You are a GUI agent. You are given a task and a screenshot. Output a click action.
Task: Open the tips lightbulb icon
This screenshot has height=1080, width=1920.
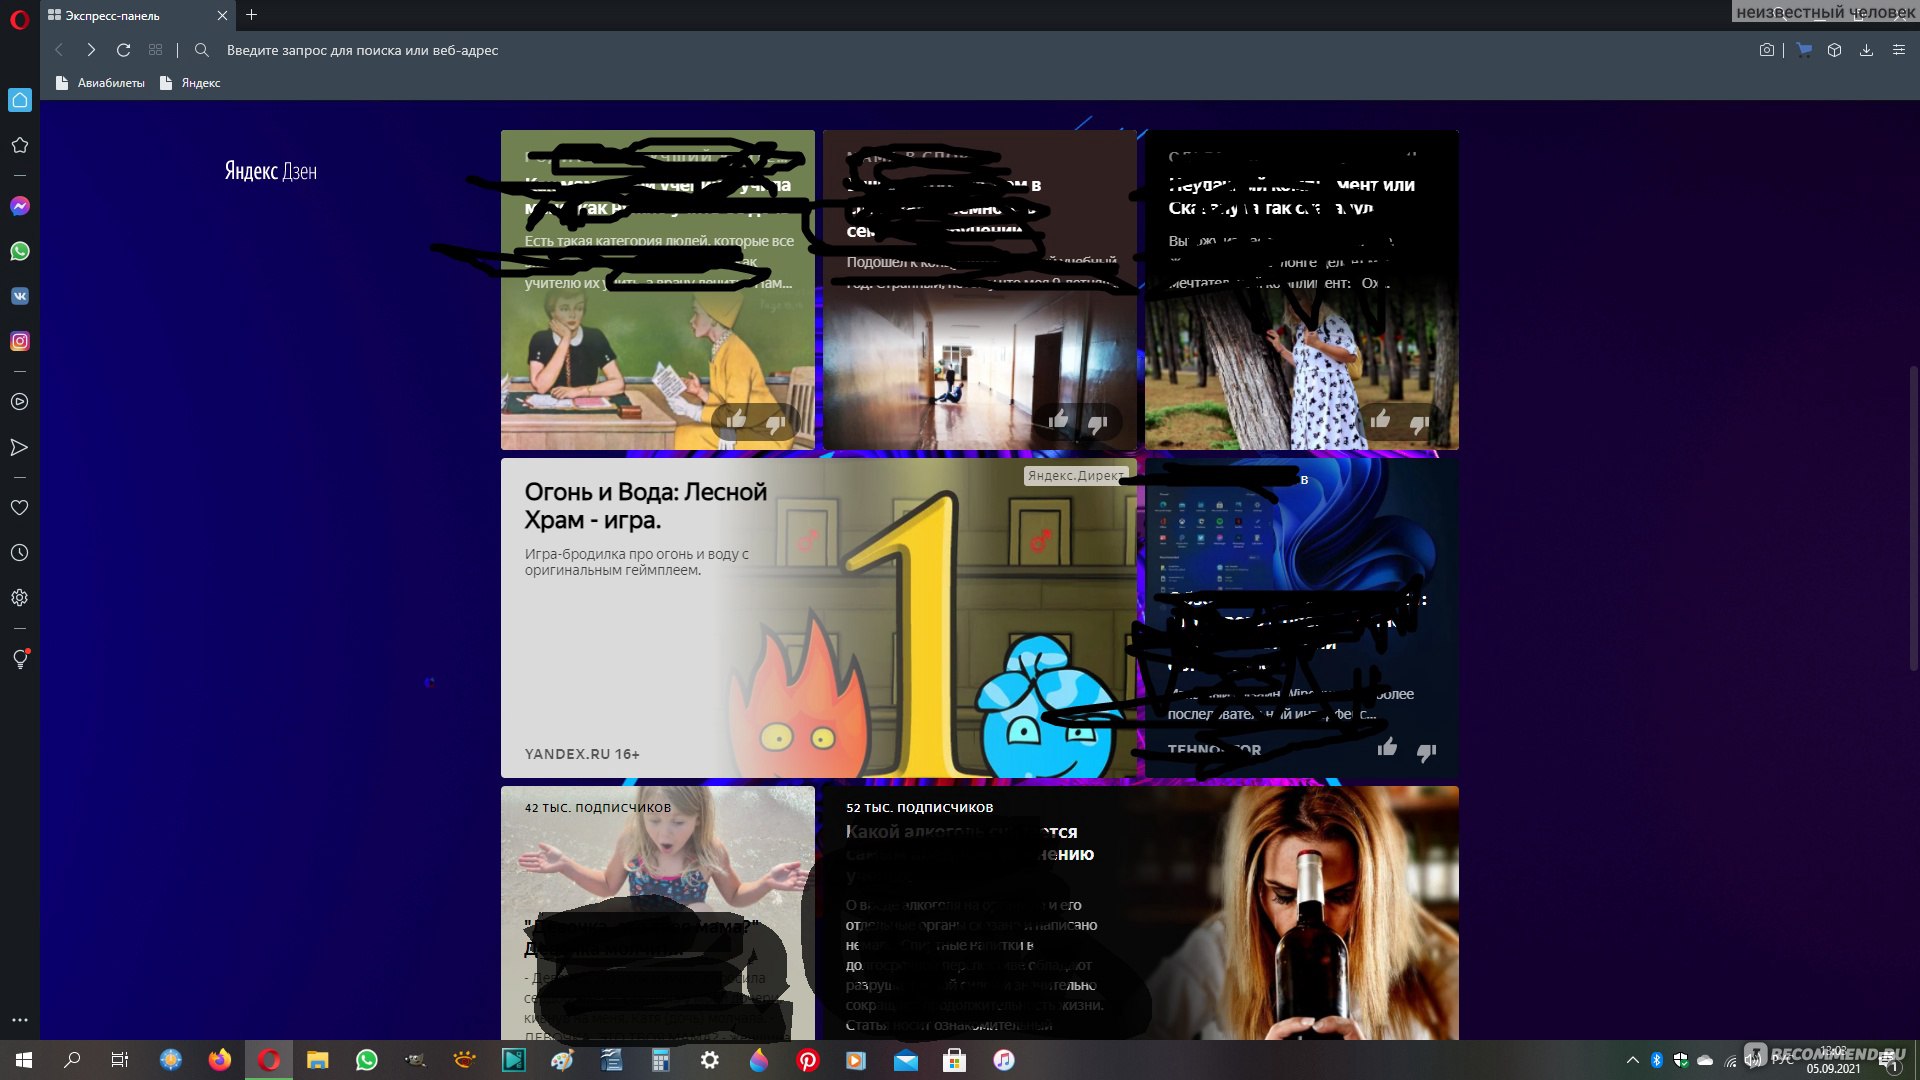[x=19, y=659]
